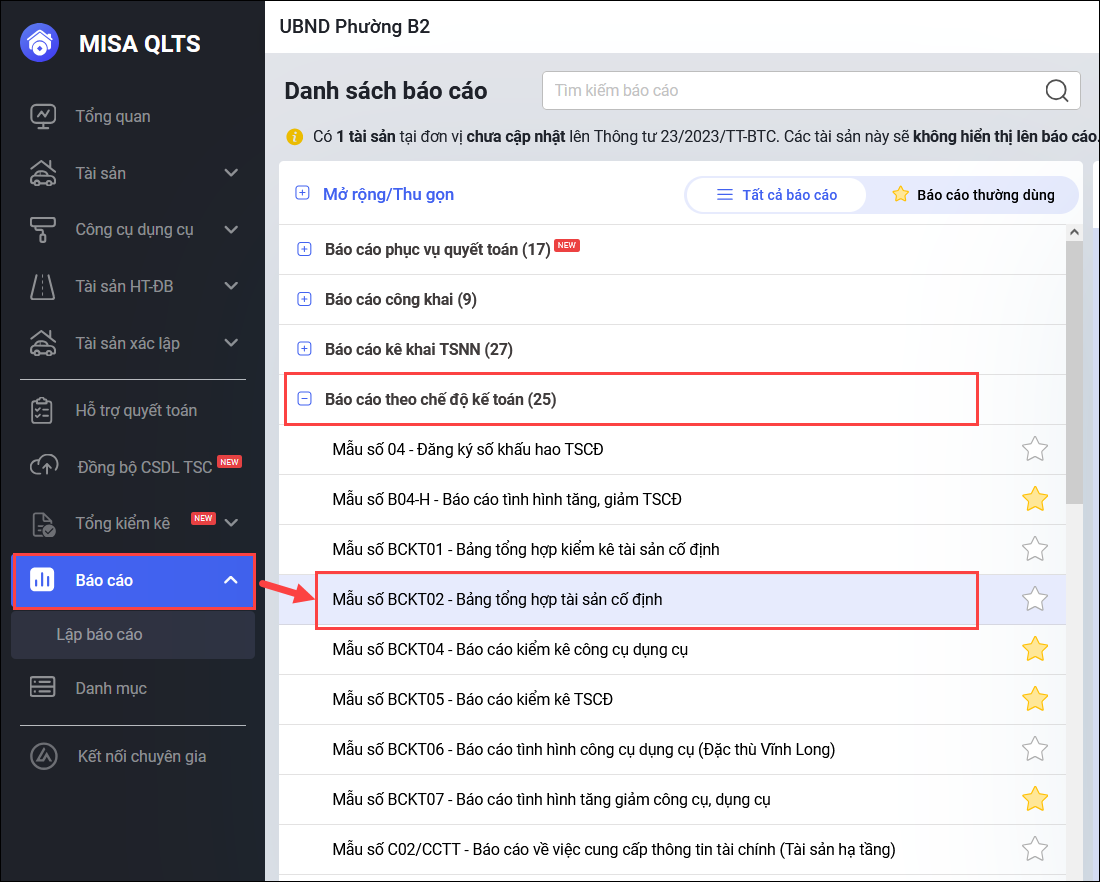Click the Tài sản car icon
The image size is (1100, 882).
tap(43, 173)
